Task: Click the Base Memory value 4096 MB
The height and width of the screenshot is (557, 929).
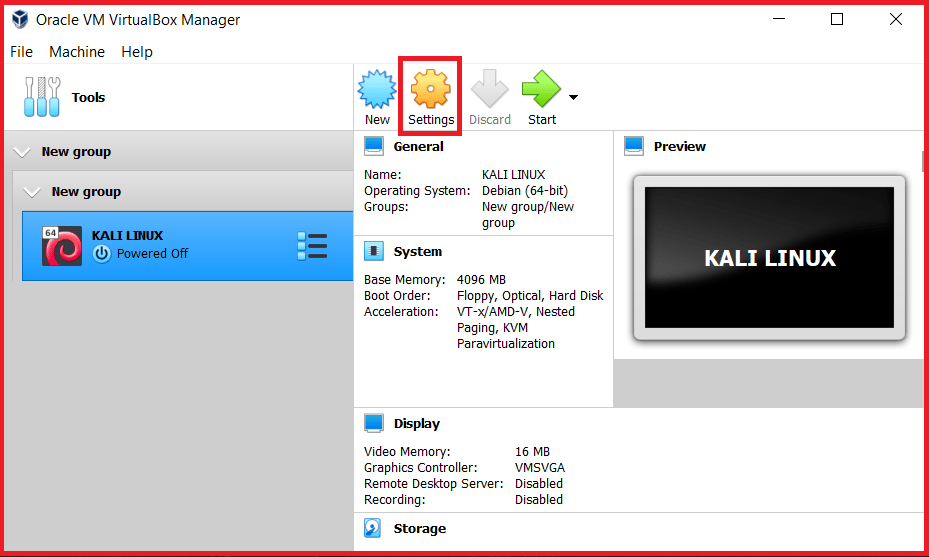Action: point(481,280)
